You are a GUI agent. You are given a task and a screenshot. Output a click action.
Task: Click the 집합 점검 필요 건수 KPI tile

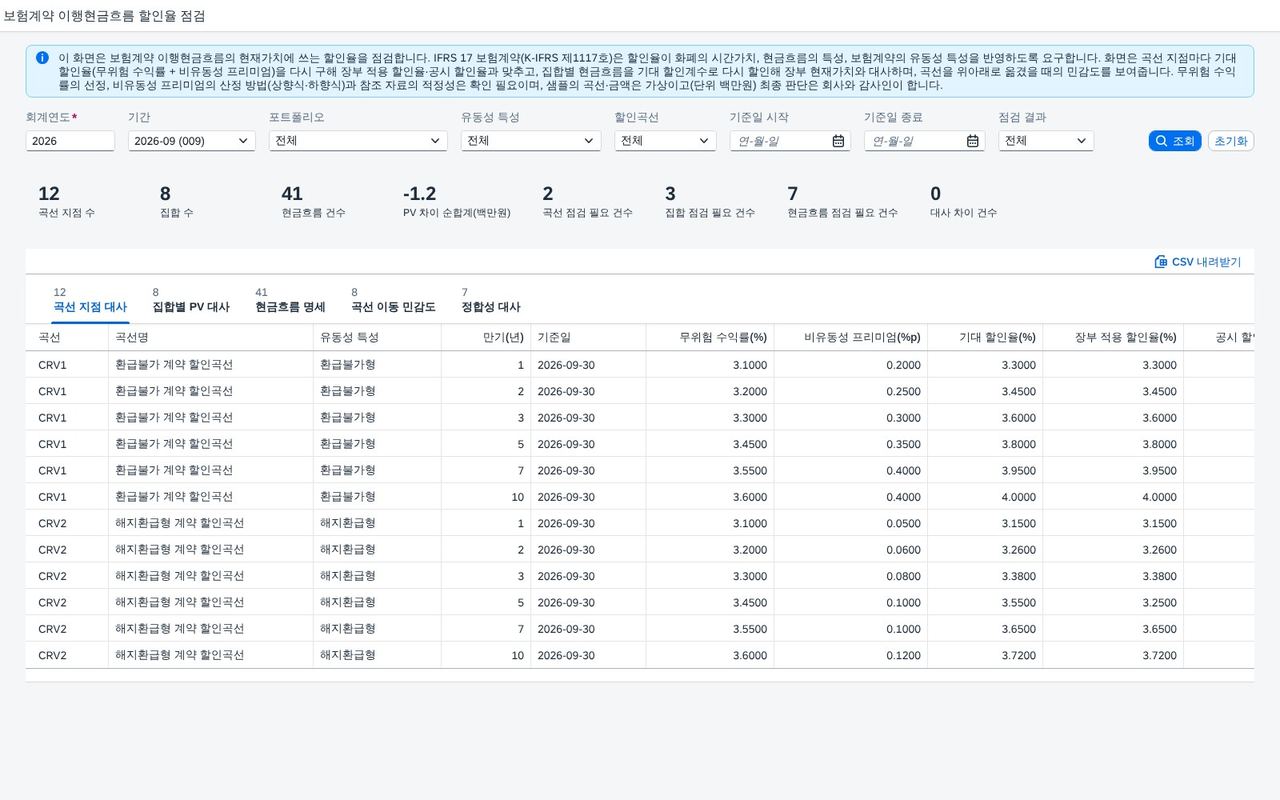pos(710,202)
